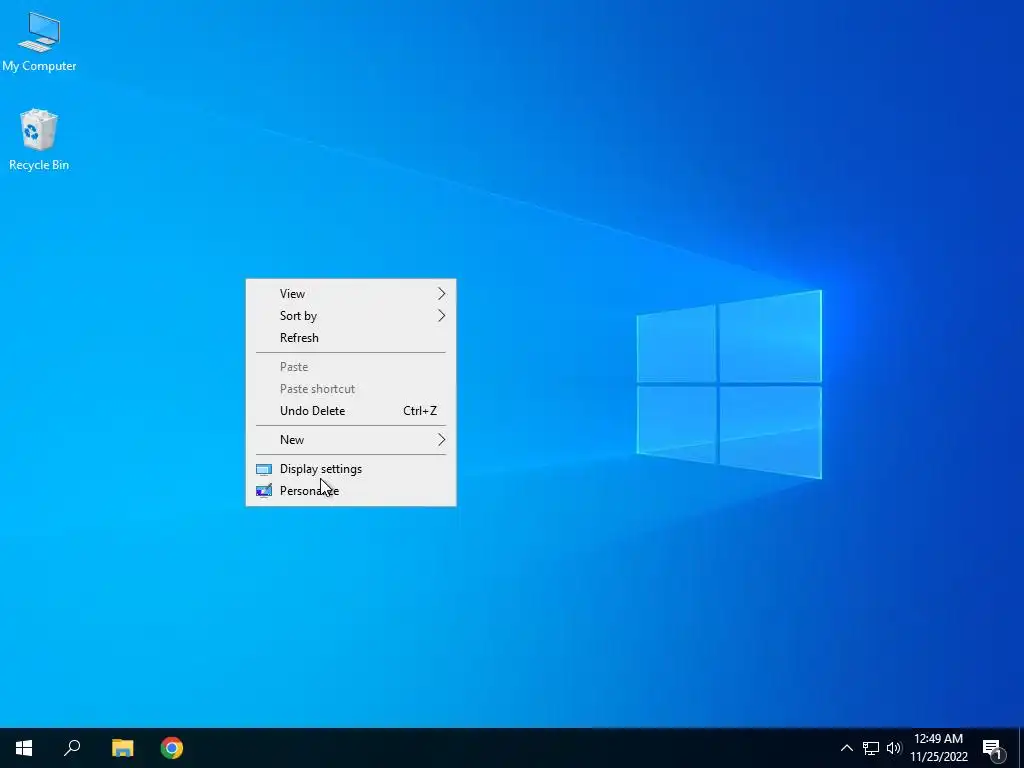Select the My Computer desktop icon
1024x768 pixels.
pos(39,41)
